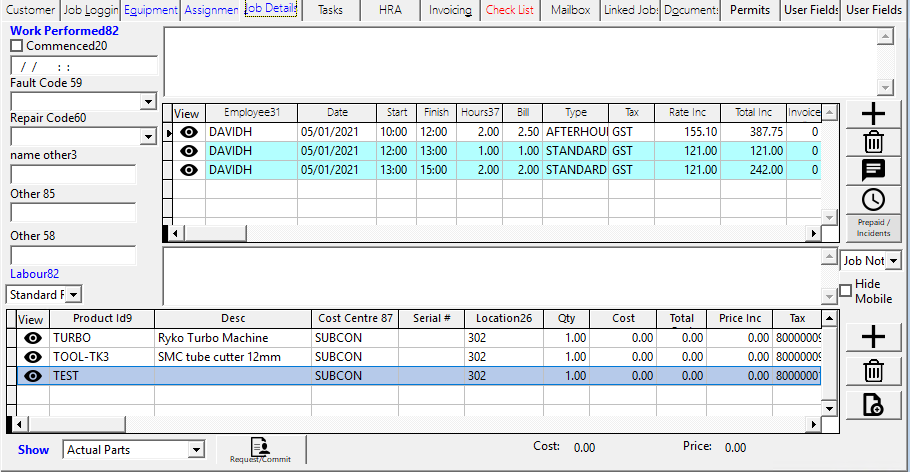910x472 pixels.
Task: Click the Prepaid / Incidents button
Action: tap(873, 228)
